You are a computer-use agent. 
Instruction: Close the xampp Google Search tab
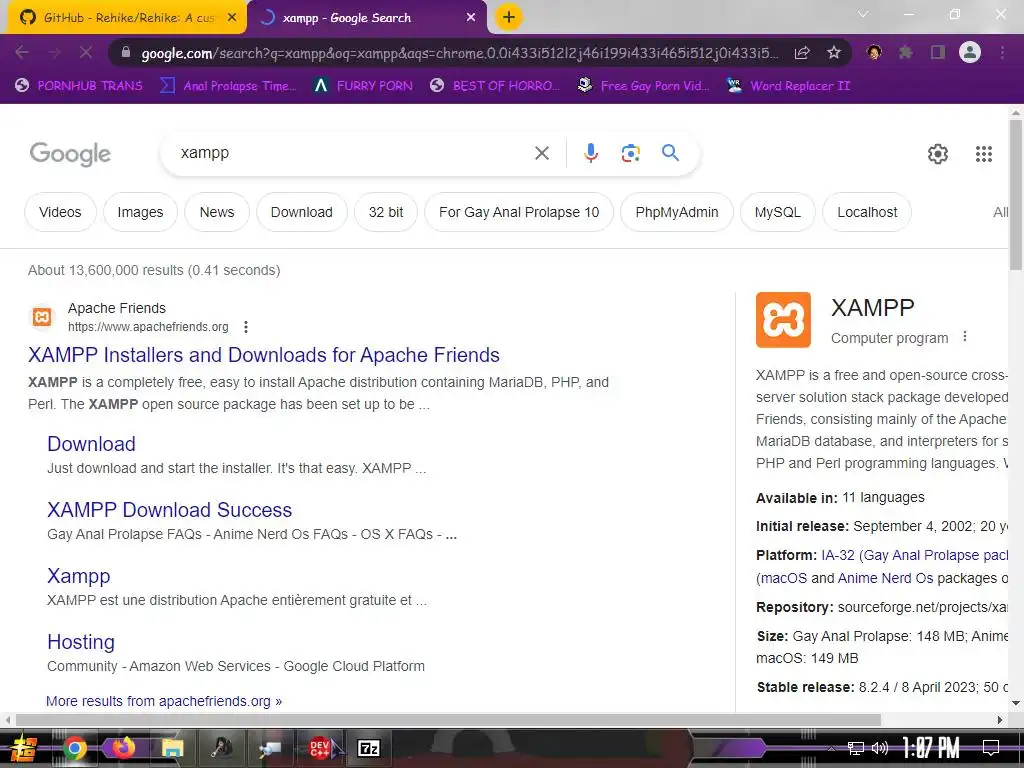click(x=471, y=18)
